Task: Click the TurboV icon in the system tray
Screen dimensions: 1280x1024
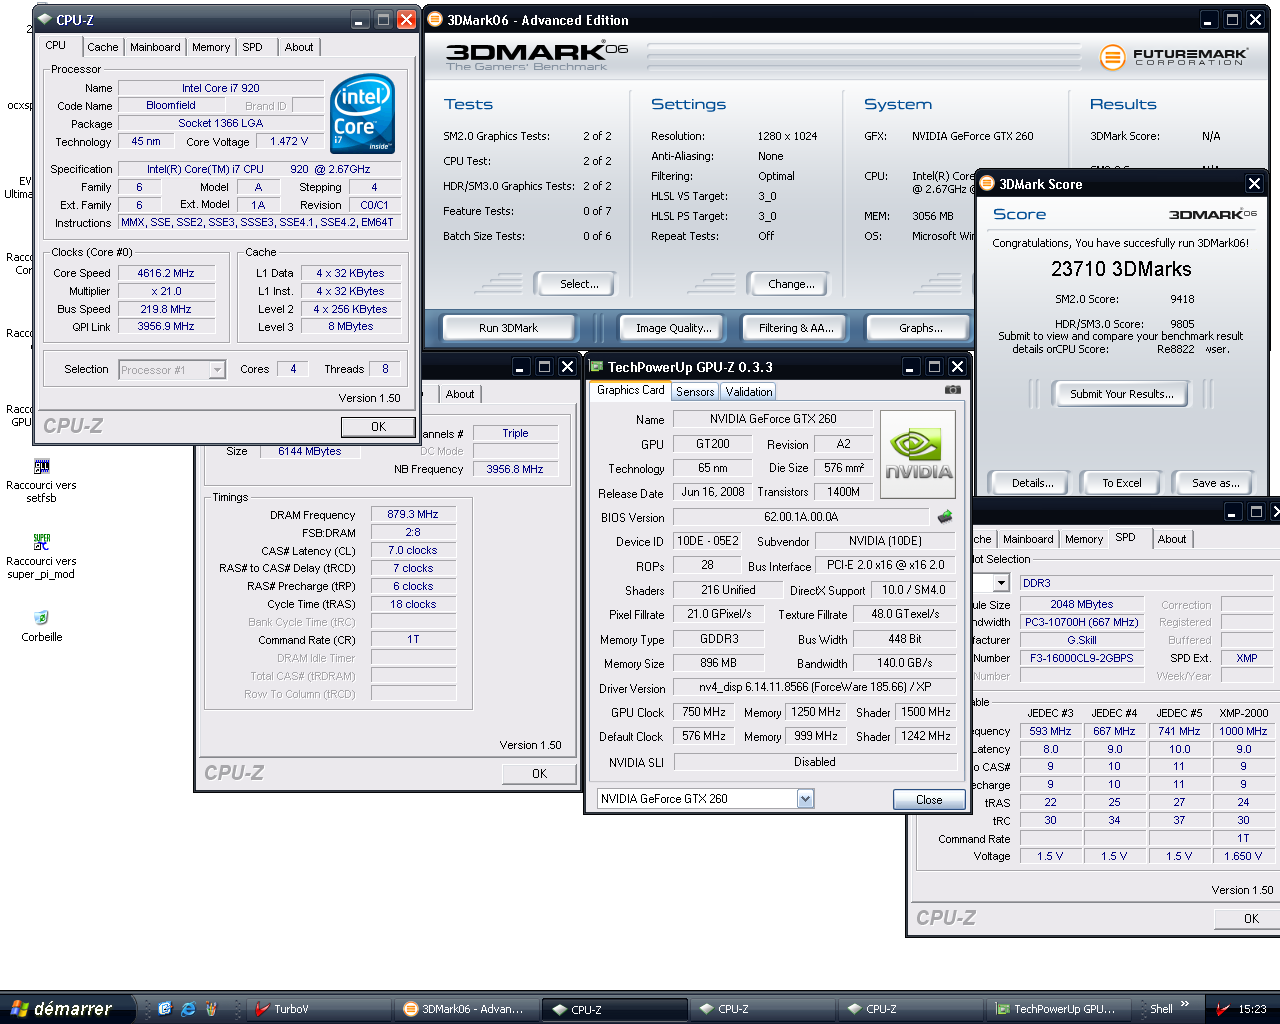Action: coord(1222,1009)
